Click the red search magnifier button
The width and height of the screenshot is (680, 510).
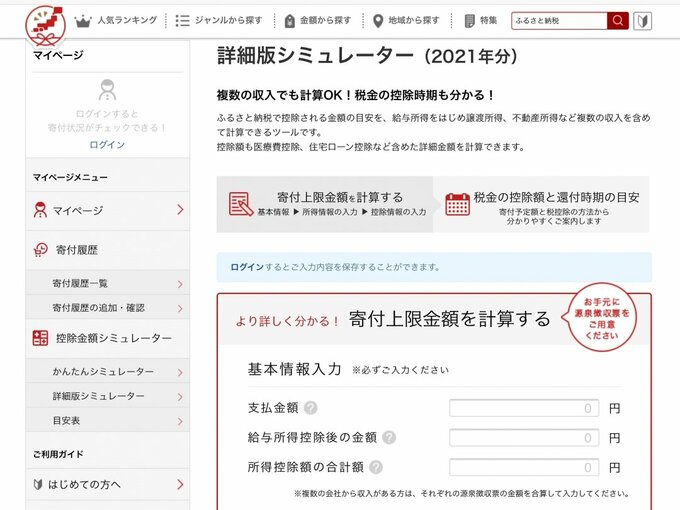pos(618,20)
